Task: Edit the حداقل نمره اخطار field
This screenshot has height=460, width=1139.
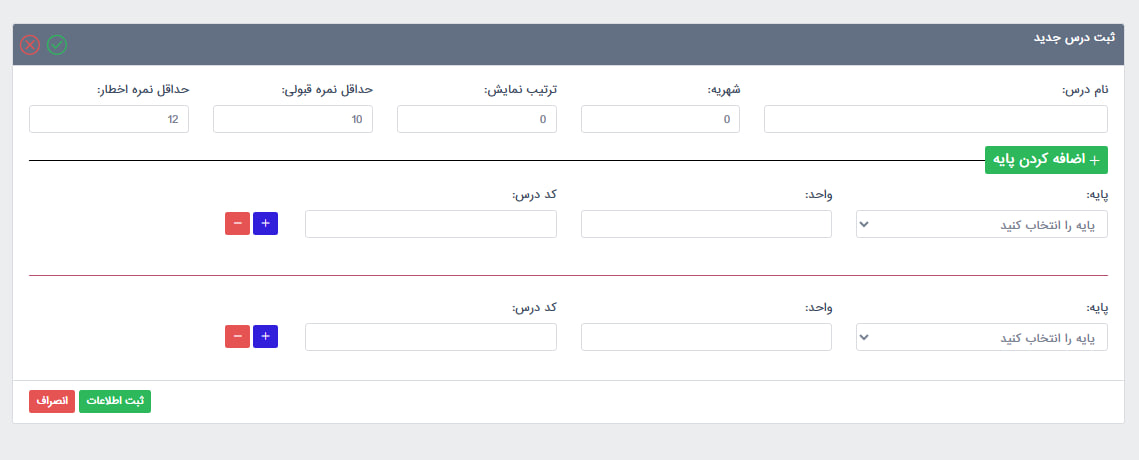Action: (x=109, y=120)
